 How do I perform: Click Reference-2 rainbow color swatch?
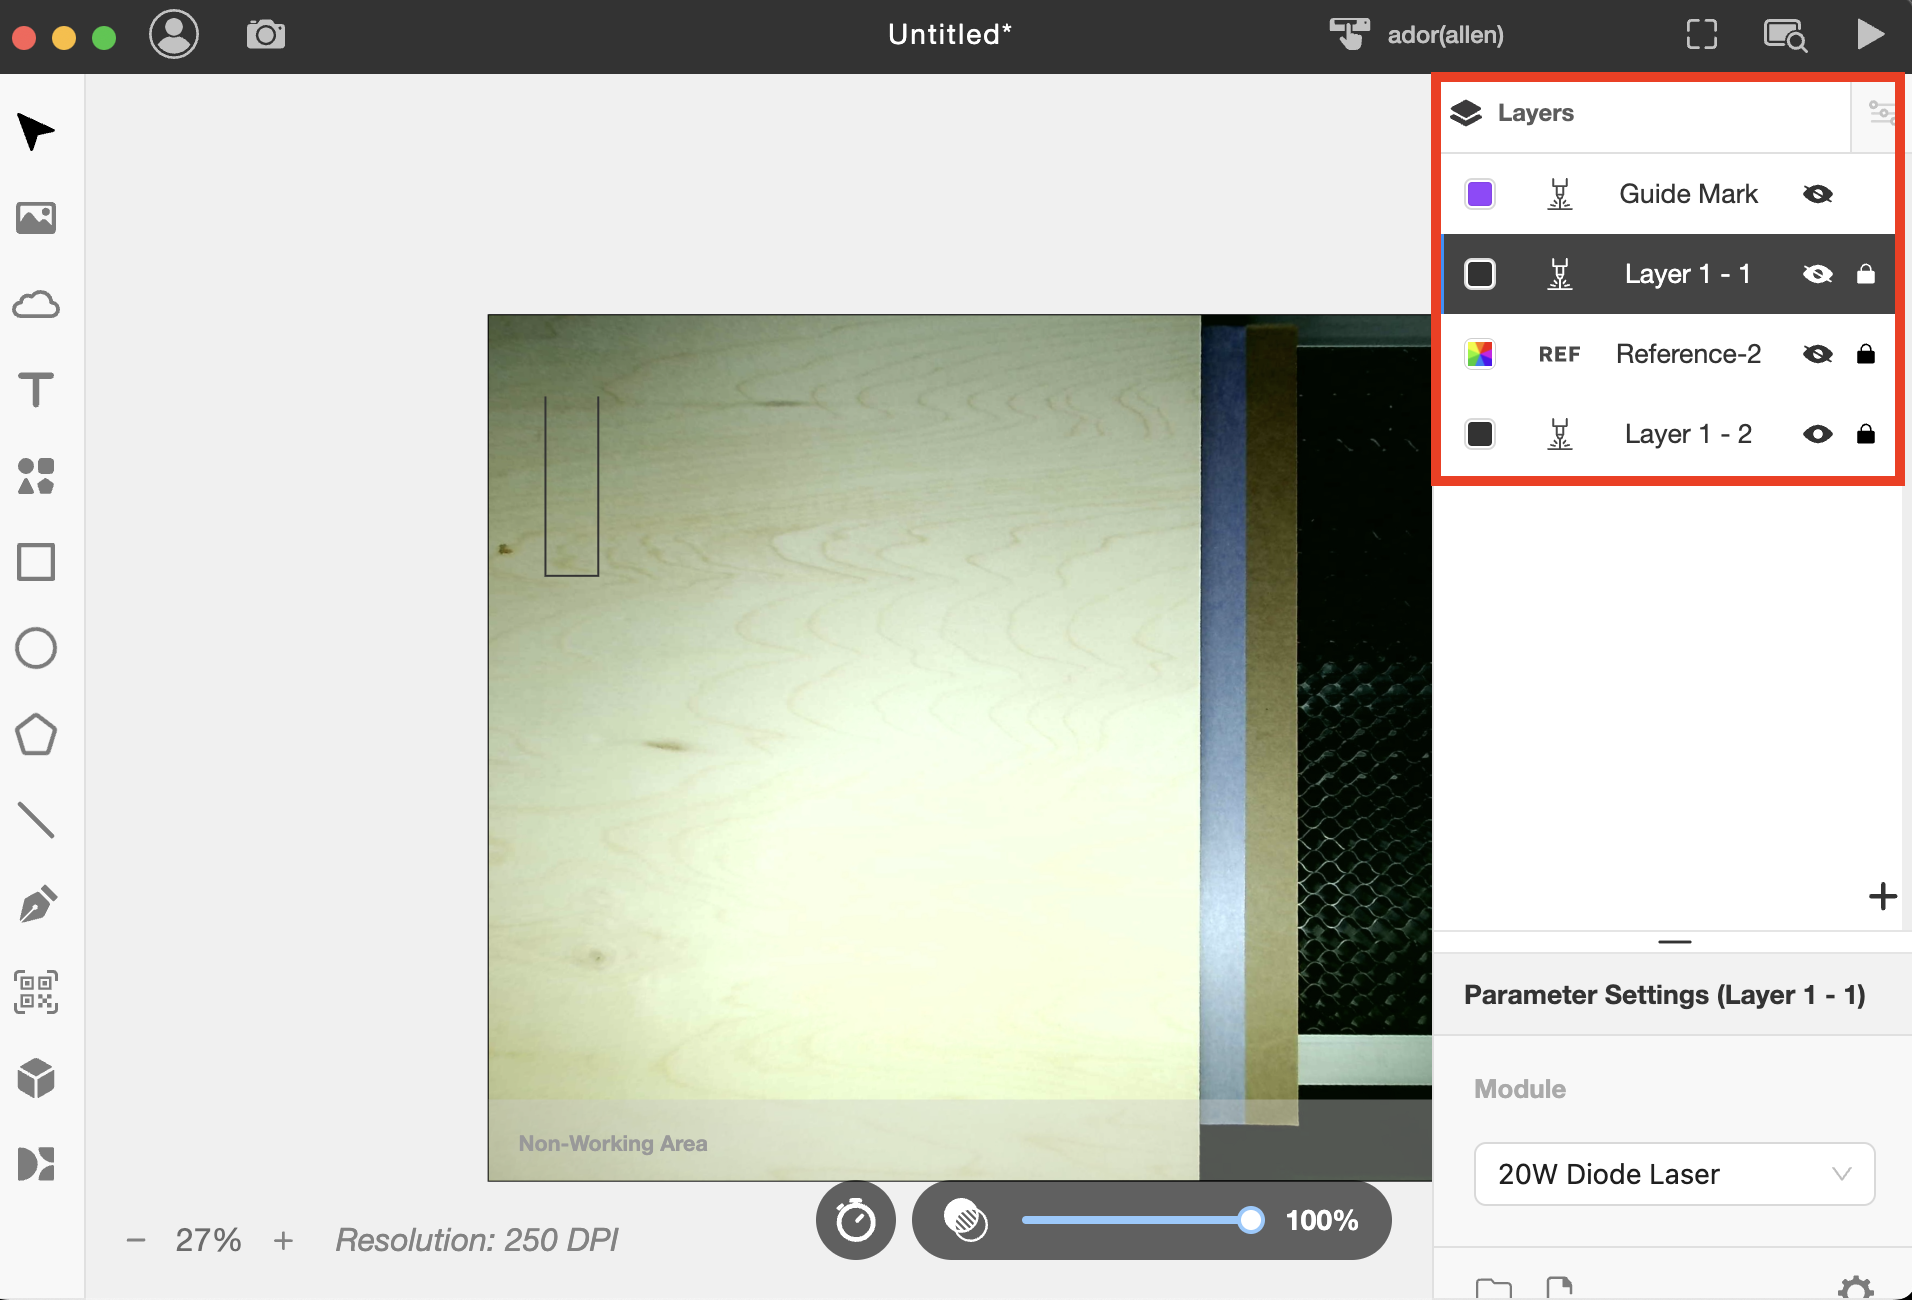1480,354
